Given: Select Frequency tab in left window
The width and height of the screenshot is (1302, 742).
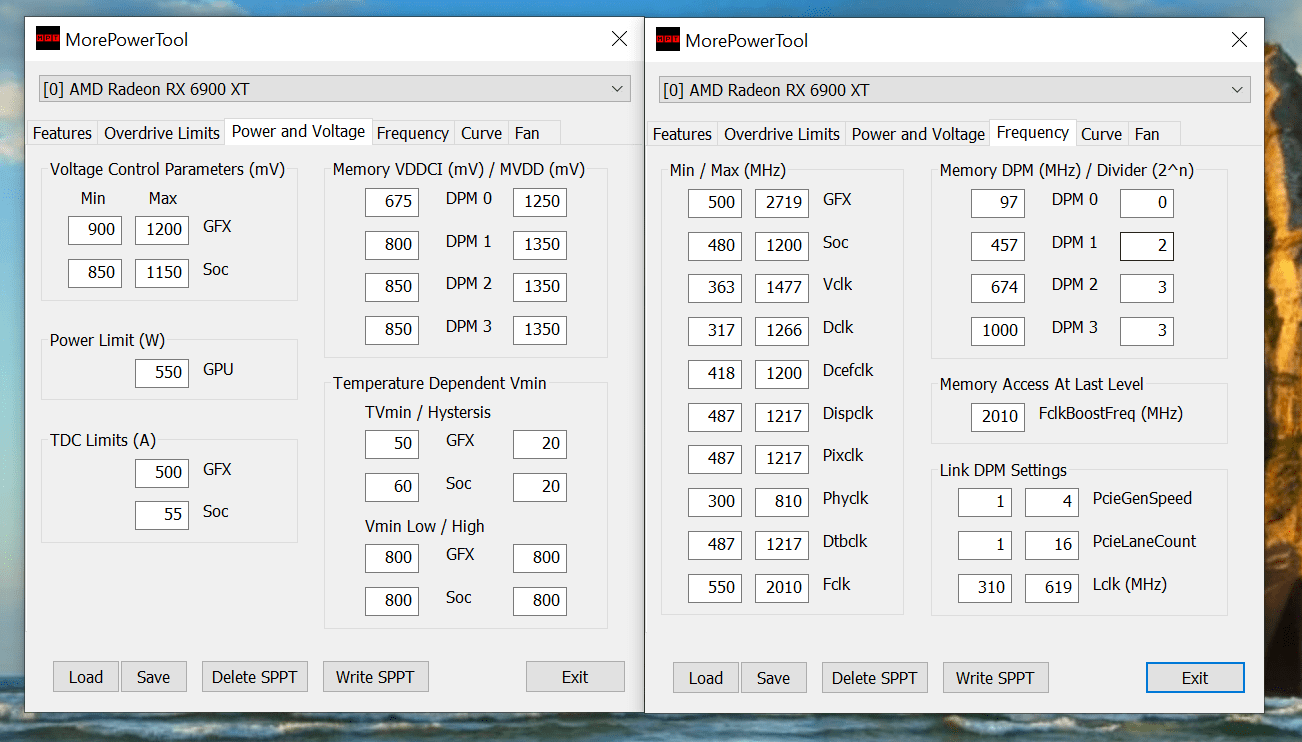Looking at the screenshot, I should coord(412,133).
